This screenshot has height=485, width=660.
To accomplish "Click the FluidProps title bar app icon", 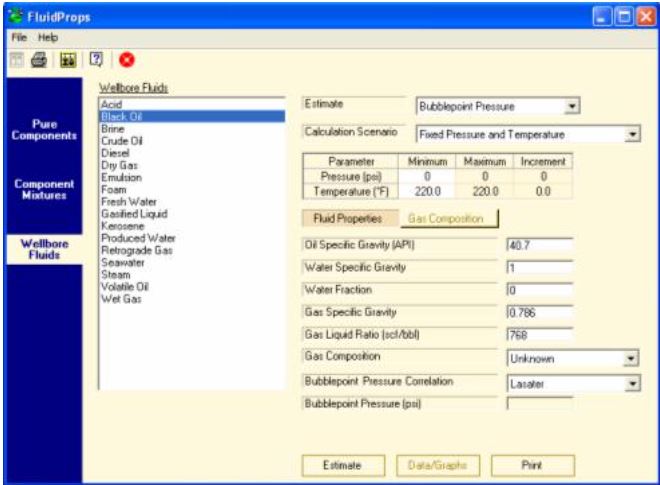I will click(16, 15).
